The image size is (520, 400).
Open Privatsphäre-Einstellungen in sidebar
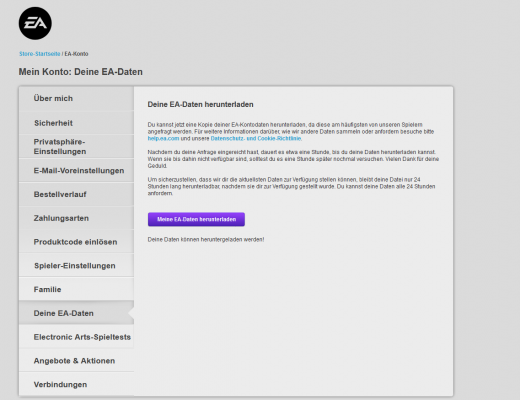tap(76, 147)
